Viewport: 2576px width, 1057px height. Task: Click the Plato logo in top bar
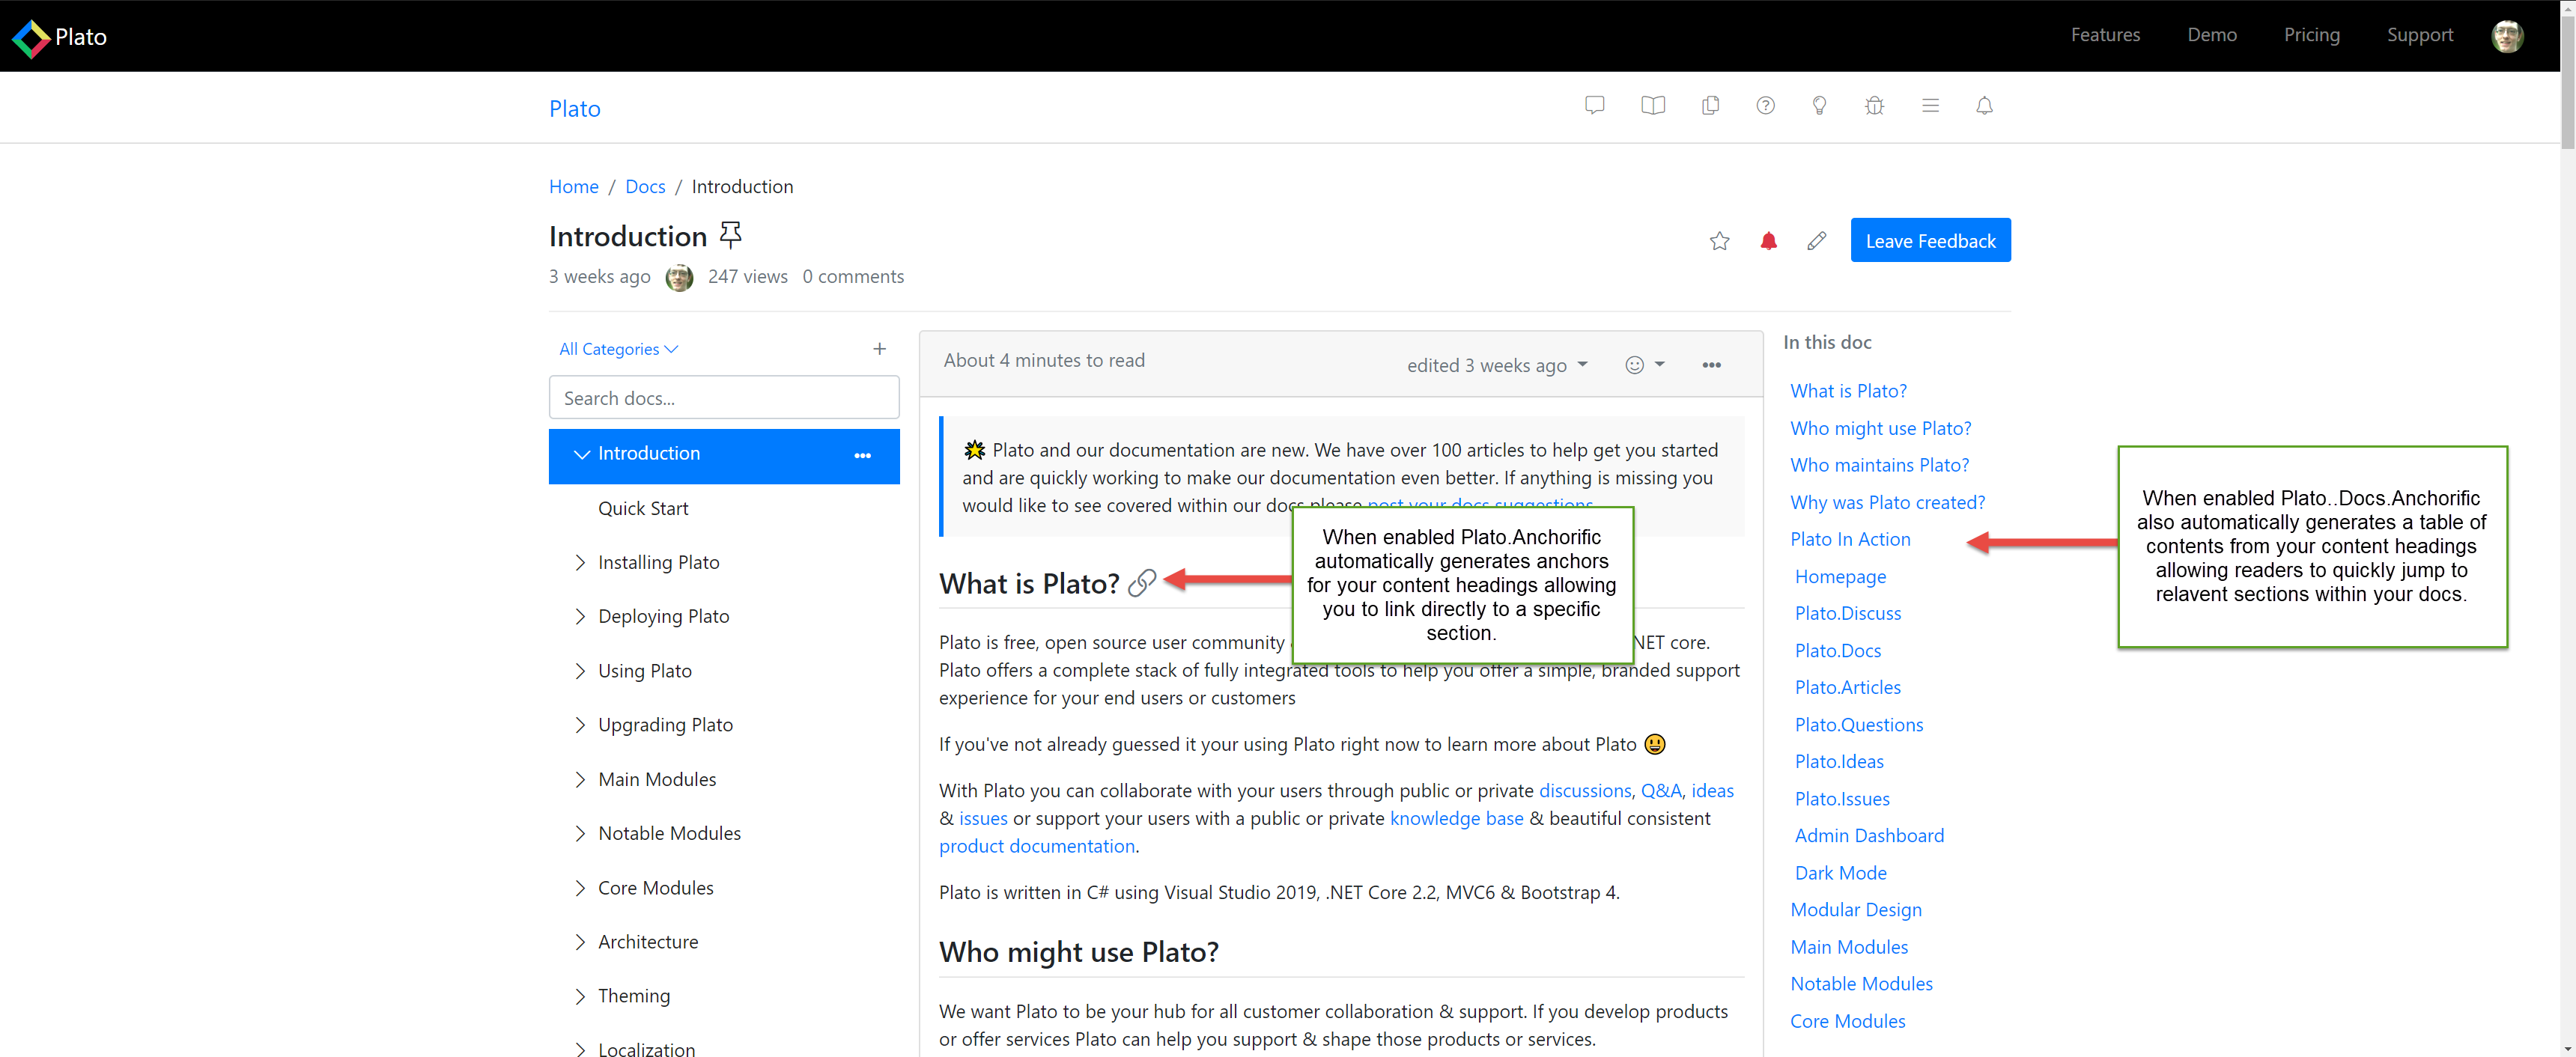[59, 37]
